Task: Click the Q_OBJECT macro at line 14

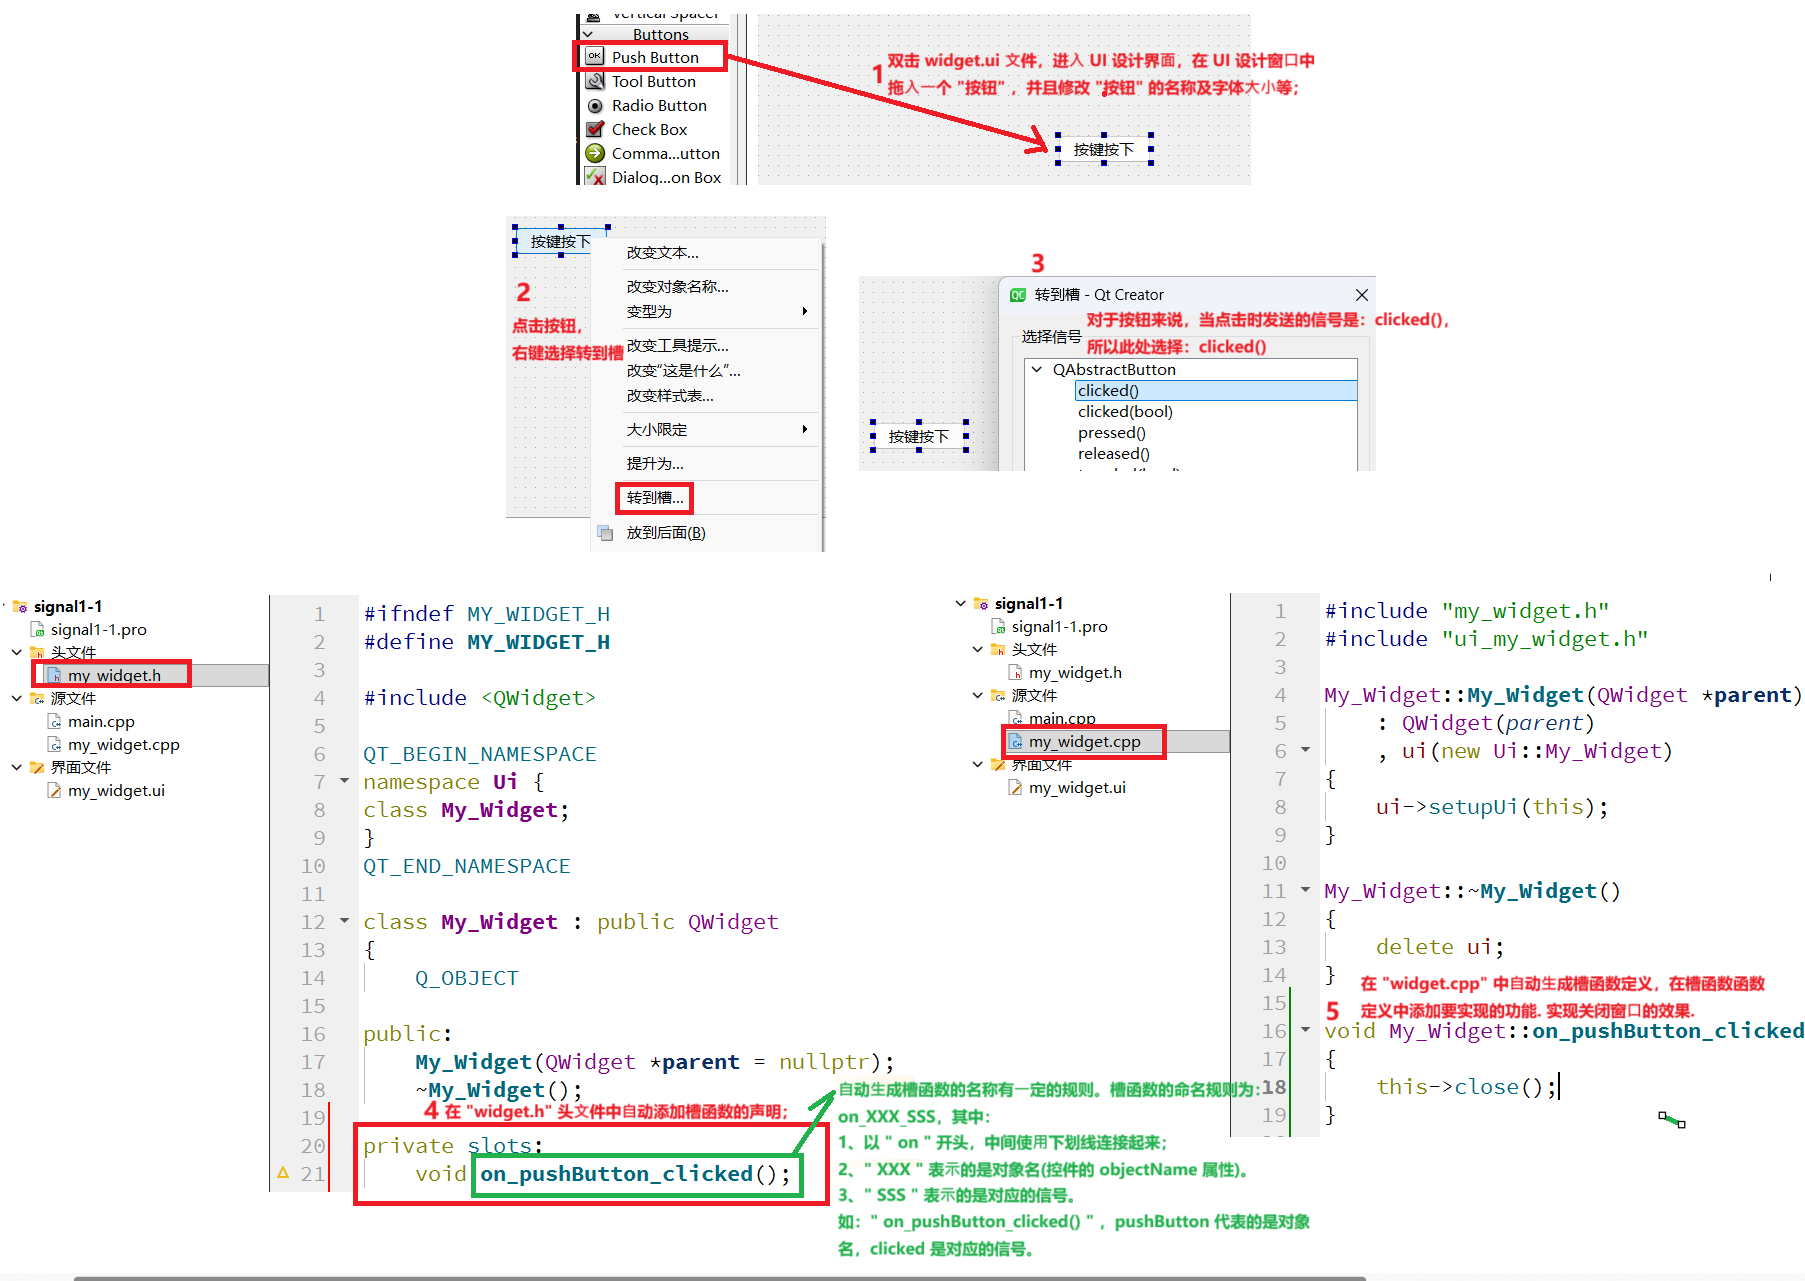Action: (x=466, y=978)
